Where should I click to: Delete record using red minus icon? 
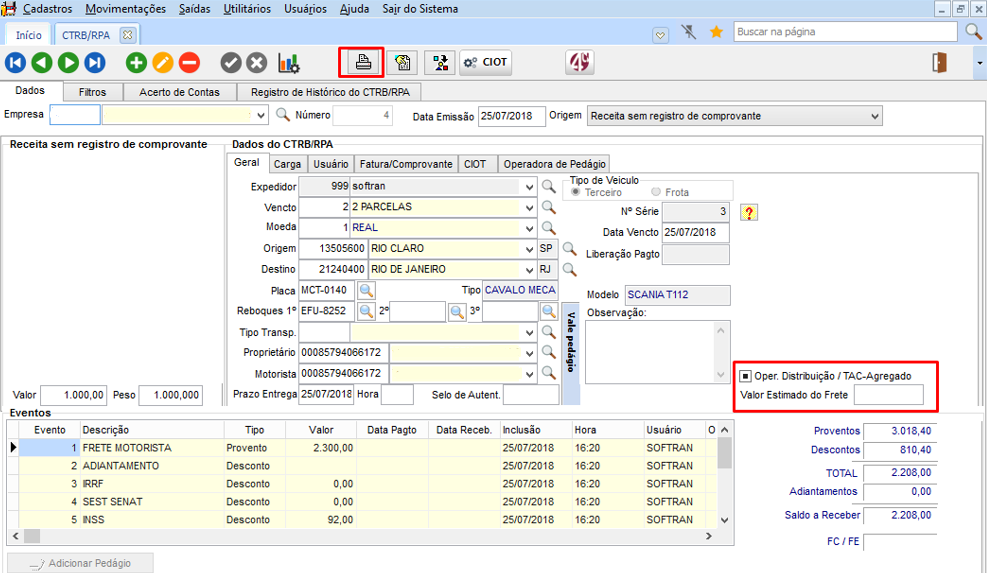(x=189, y=63)
